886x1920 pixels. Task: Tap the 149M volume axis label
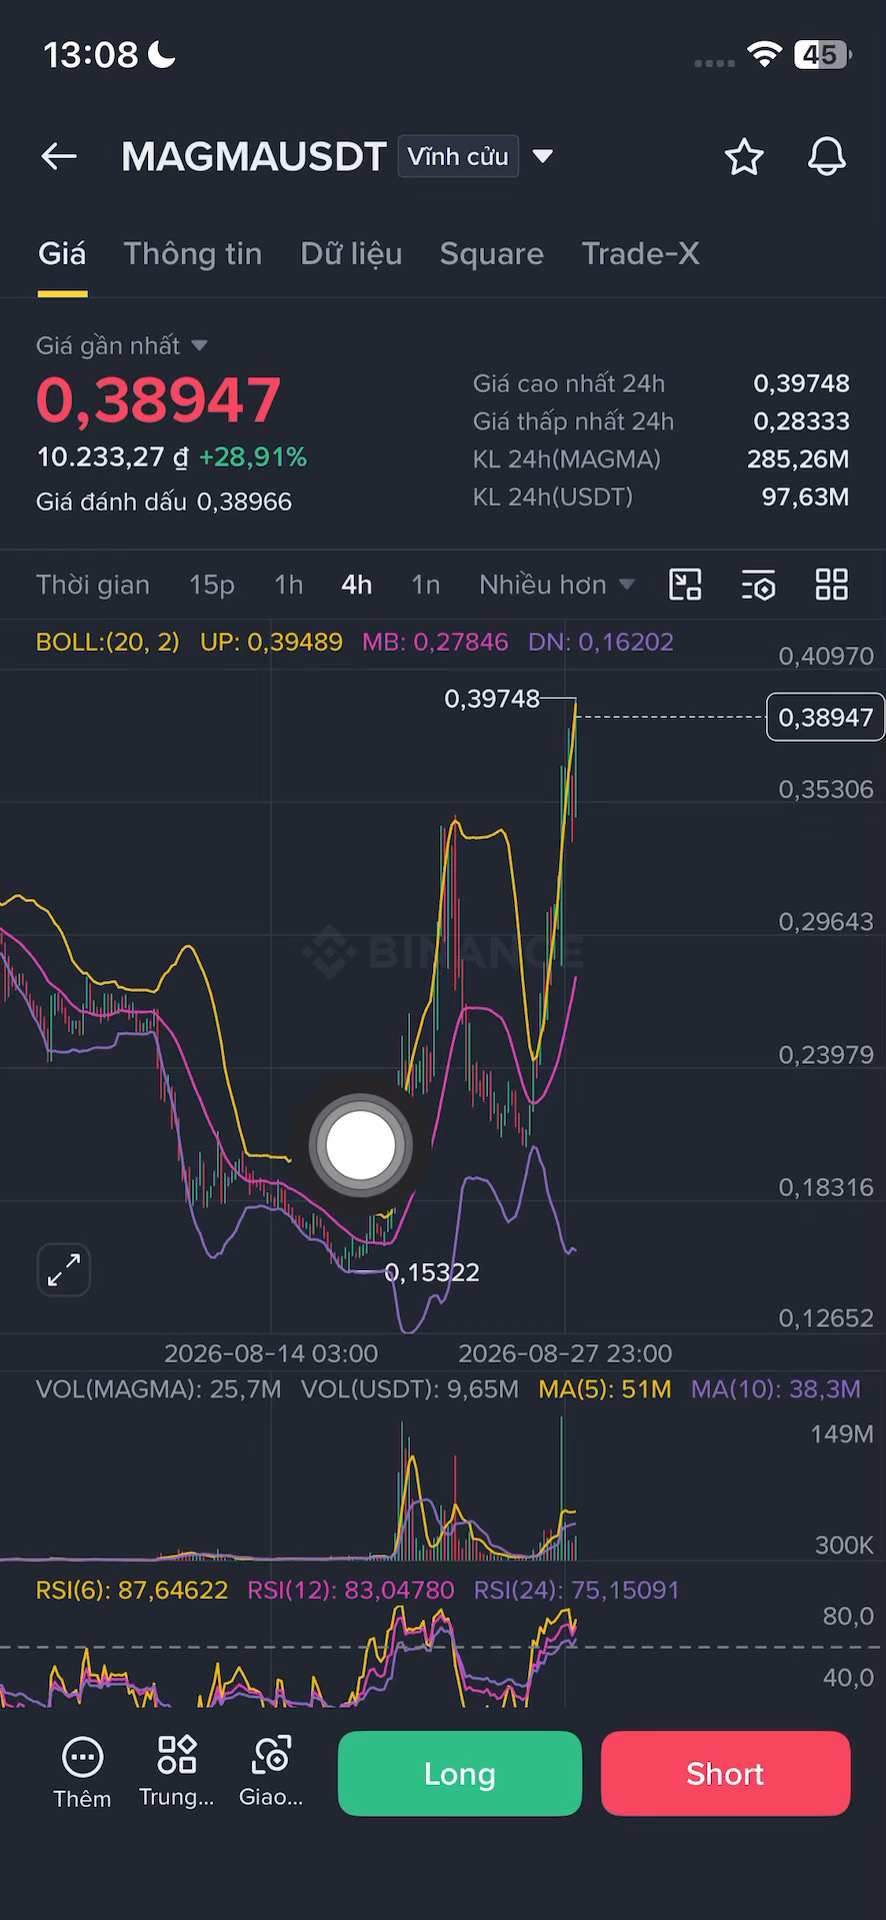[x=842, y=1433]
